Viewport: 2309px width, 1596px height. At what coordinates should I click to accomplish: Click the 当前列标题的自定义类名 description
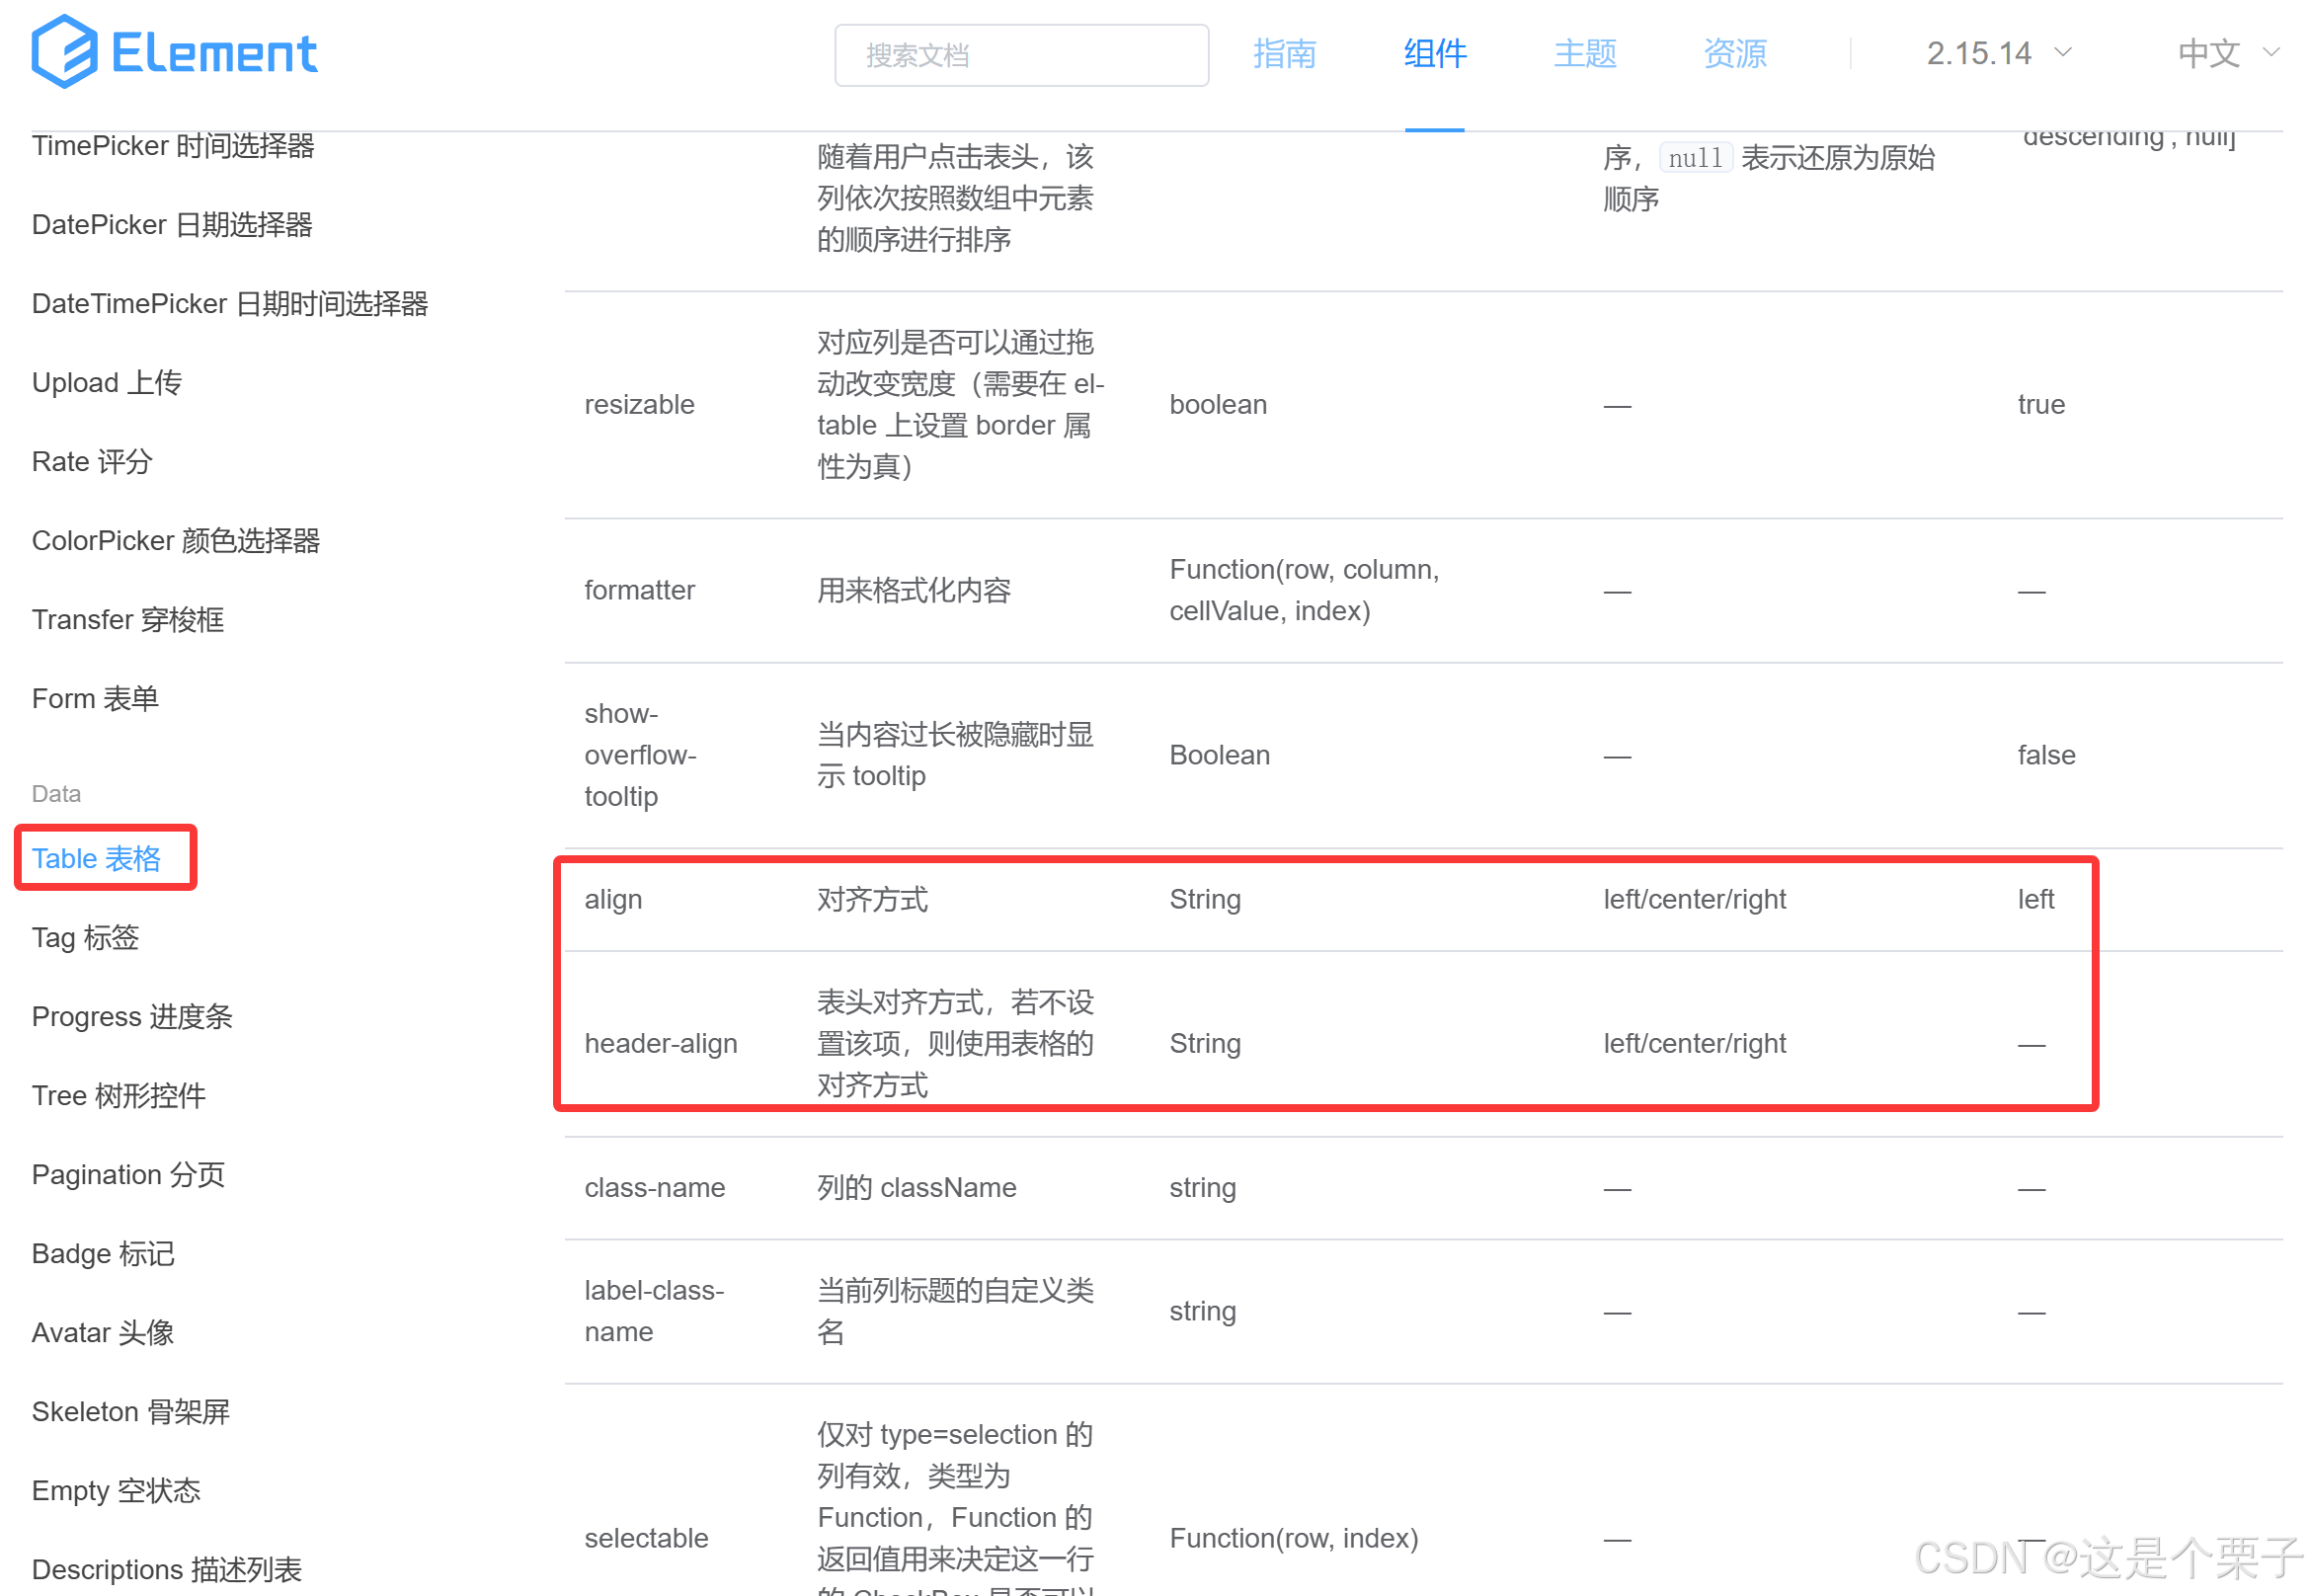click(x=956, y=1311)
